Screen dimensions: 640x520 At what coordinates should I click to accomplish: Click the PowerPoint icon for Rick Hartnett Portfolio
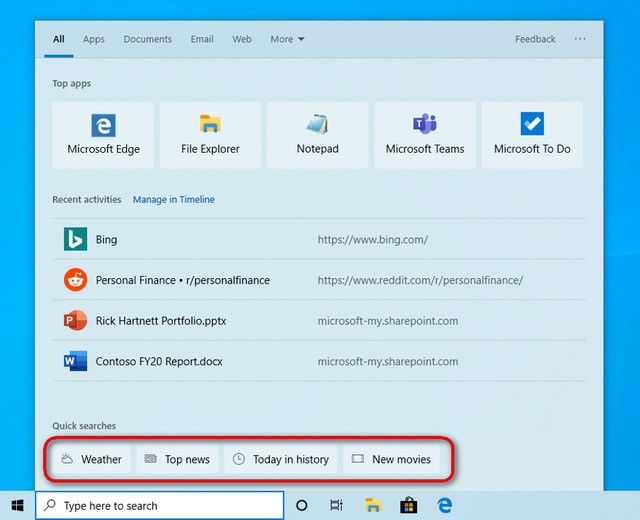76,320
